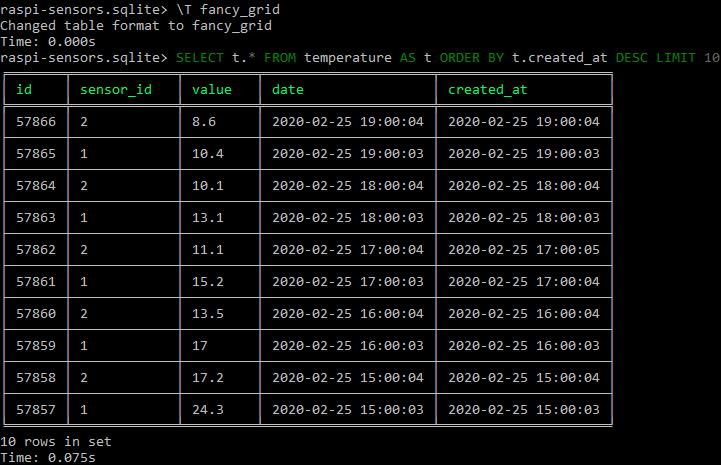Click the 'Time: 0.075s' output line
The height and width of the screenshot is (465, 721).
tap(48, 458)
